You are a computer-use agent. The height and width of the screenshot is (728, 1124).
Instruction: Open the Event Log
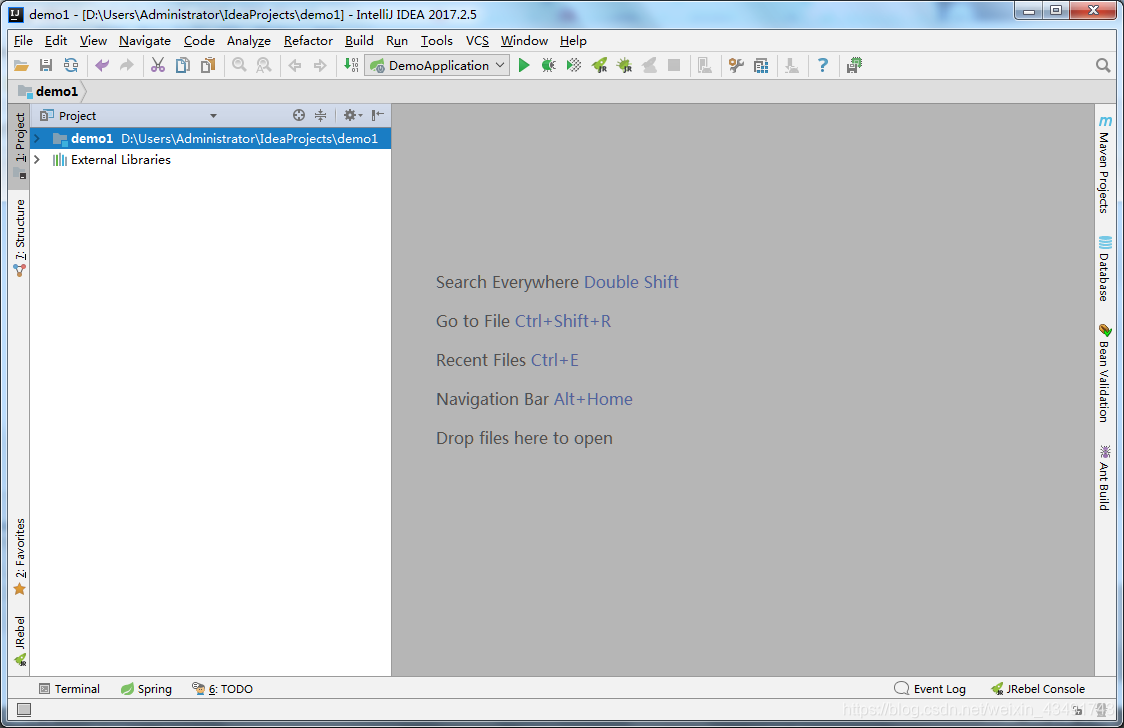(930, 689)
